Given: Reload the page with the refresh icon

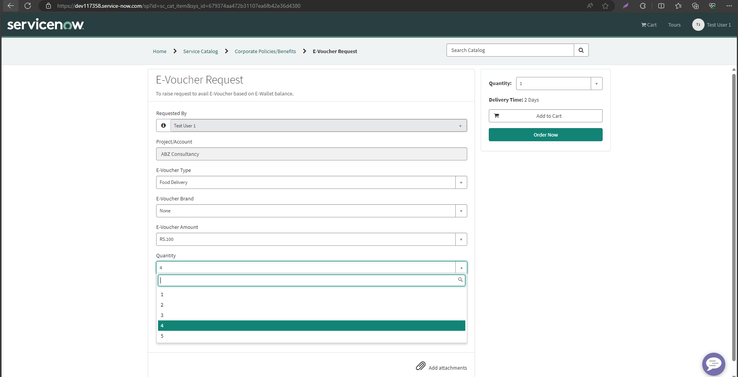Looking at the screenshot, I should pos(28,6).
